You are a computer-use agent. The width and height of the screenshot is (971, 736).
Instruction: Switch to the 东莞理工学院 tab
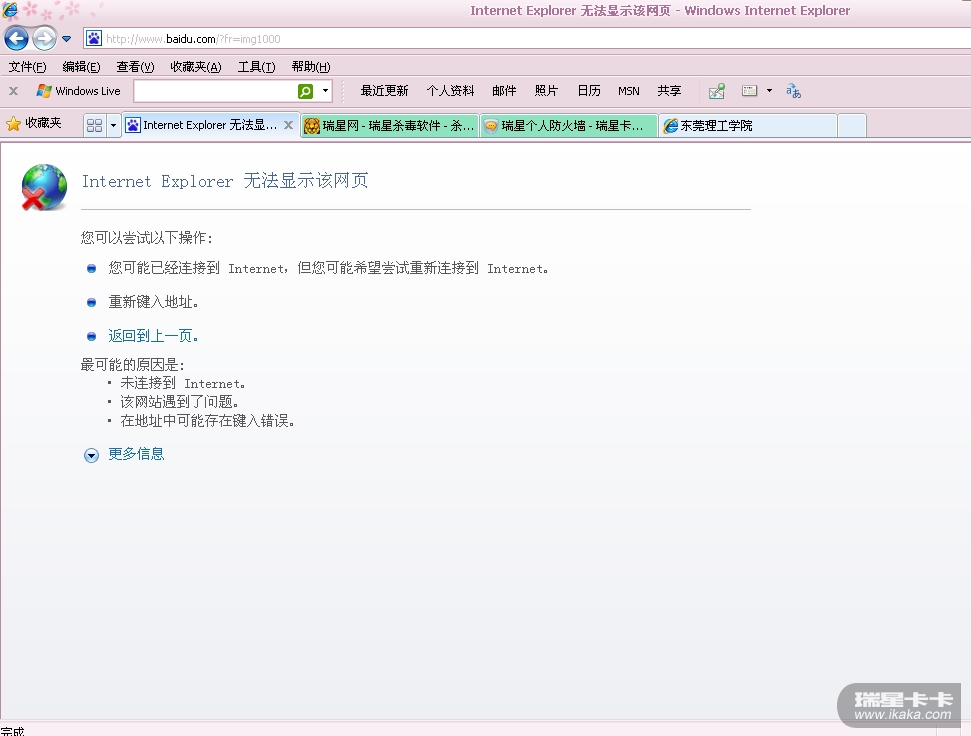748,126
